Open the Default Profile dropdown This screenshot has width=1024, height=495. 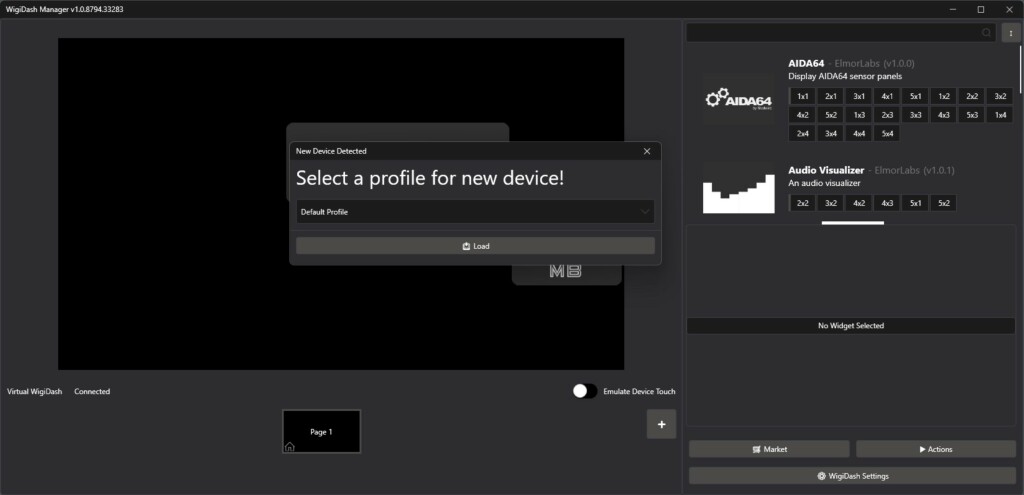(475, 212)
